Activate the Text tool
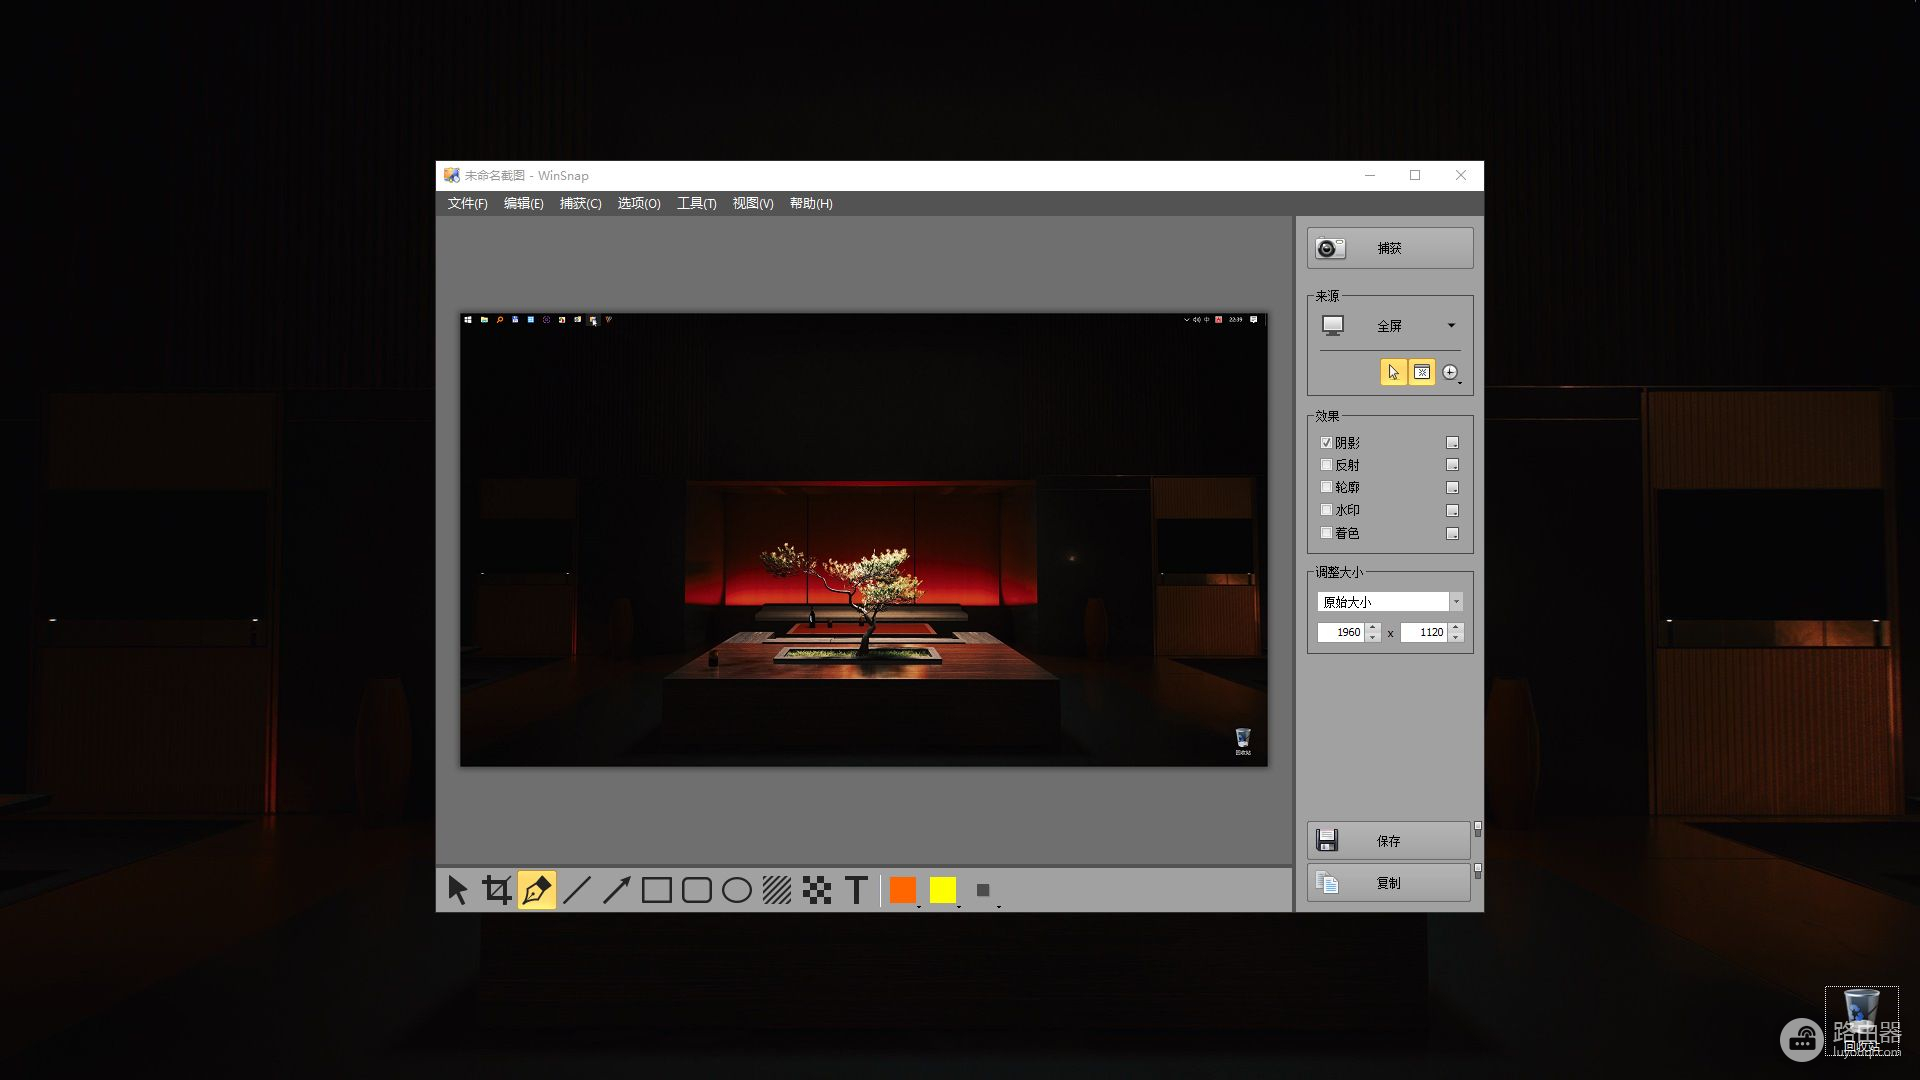The height and width of the screenshot is (1080, 1920). [x=856, y=890]
